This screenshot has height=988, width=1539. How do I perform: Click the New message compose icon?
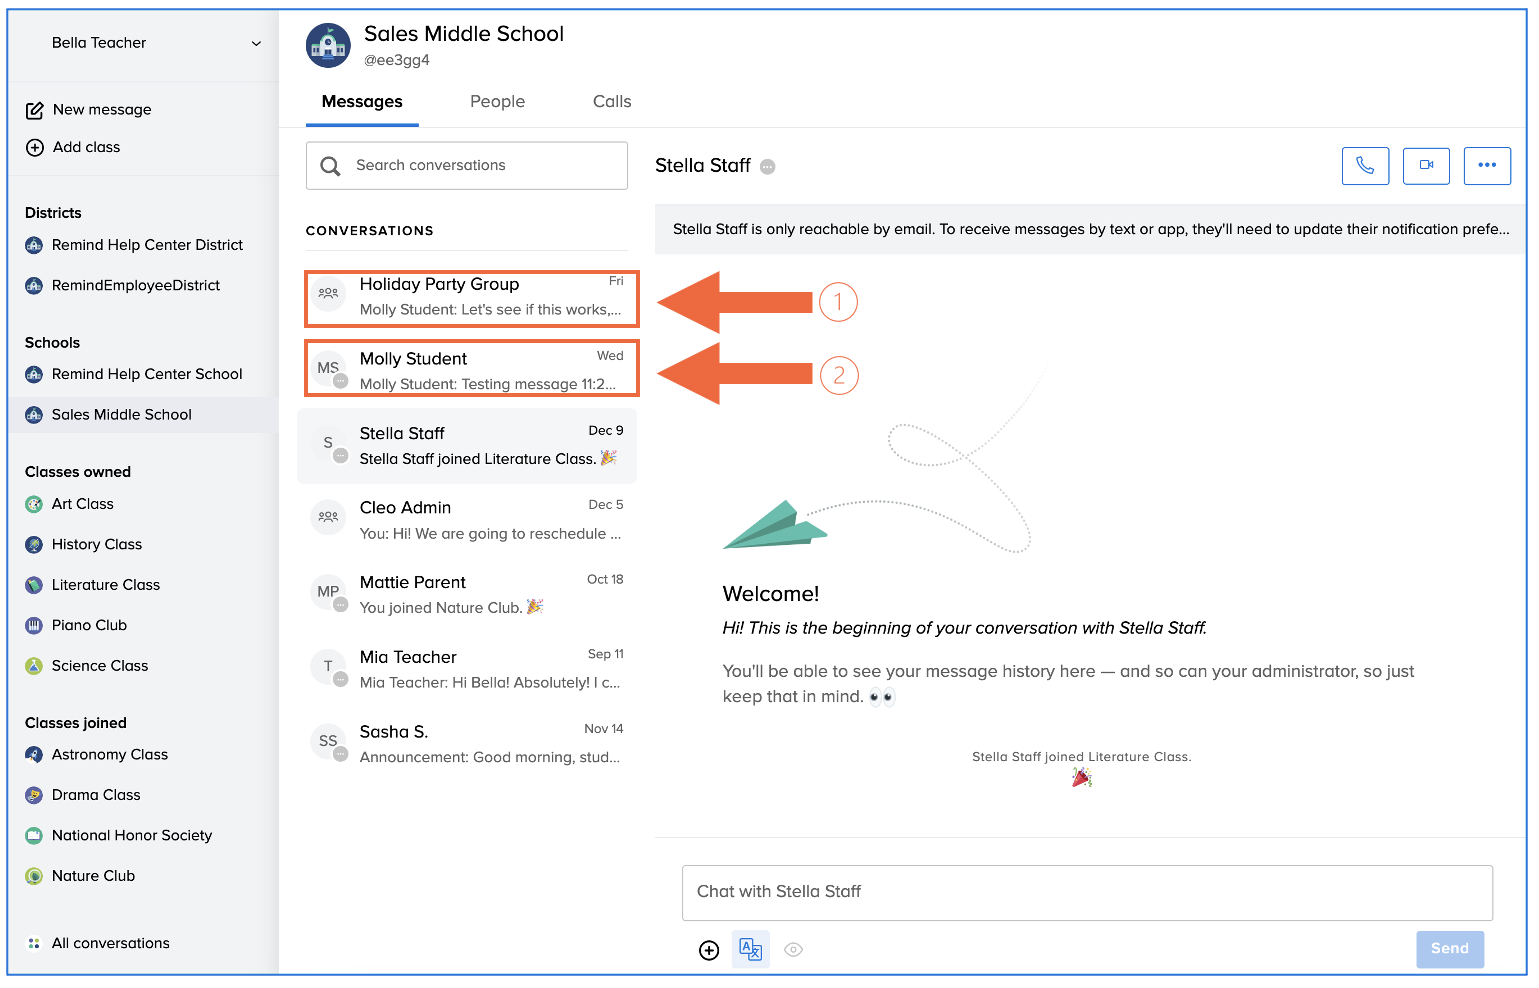click(x=35, y=110)
